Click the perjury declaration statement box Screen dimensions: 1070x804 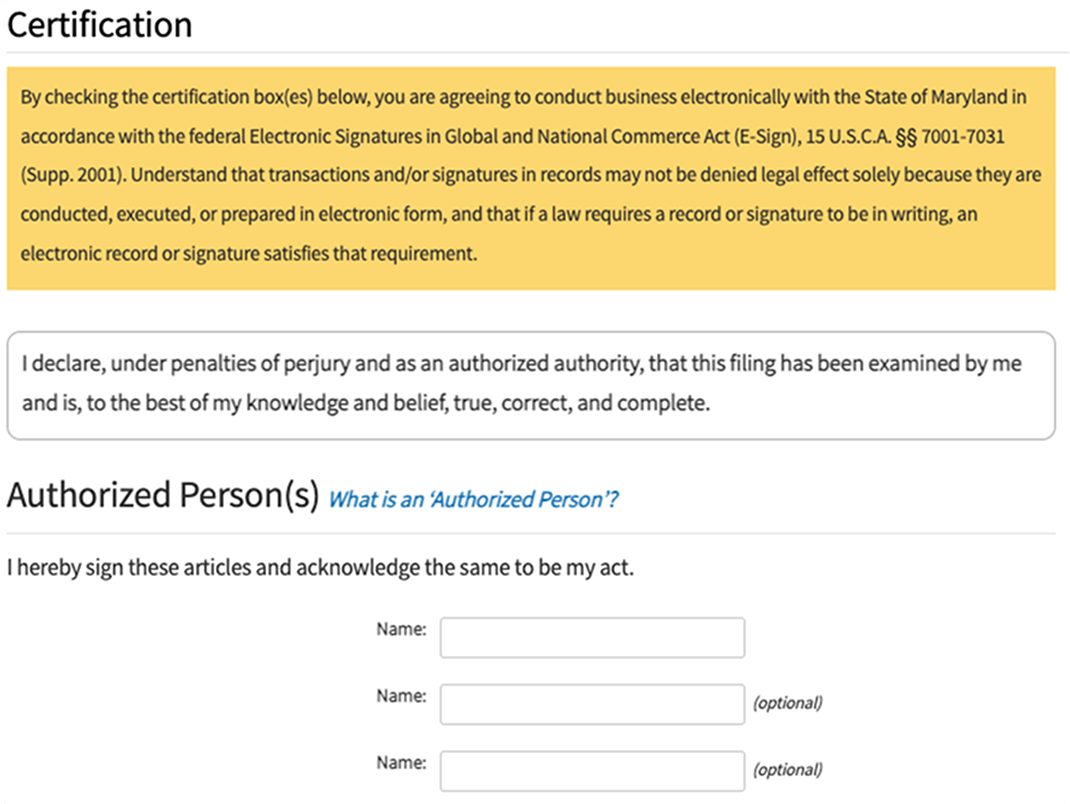point(531,386)
